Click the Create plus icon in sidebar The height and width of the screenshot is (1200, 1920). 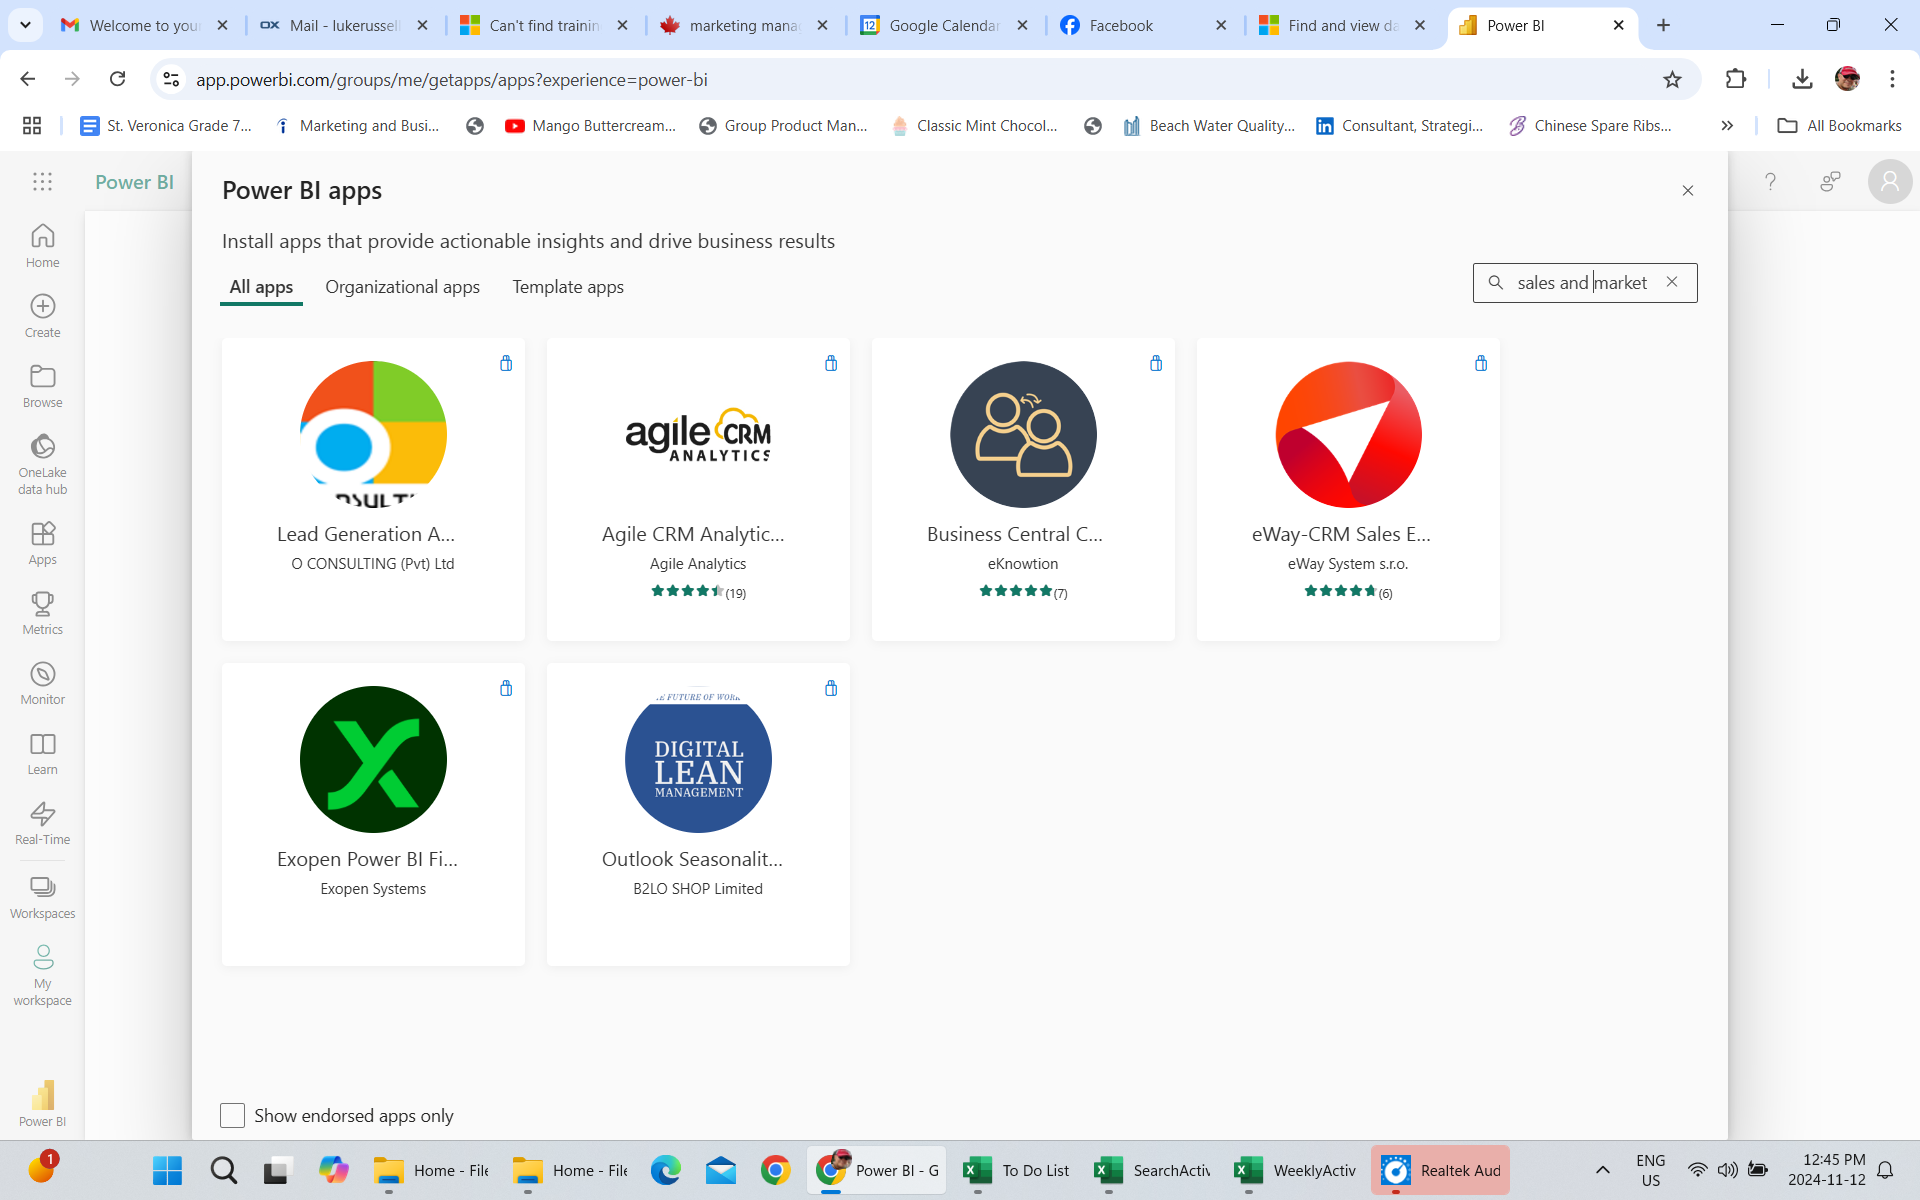coord(42,306)
